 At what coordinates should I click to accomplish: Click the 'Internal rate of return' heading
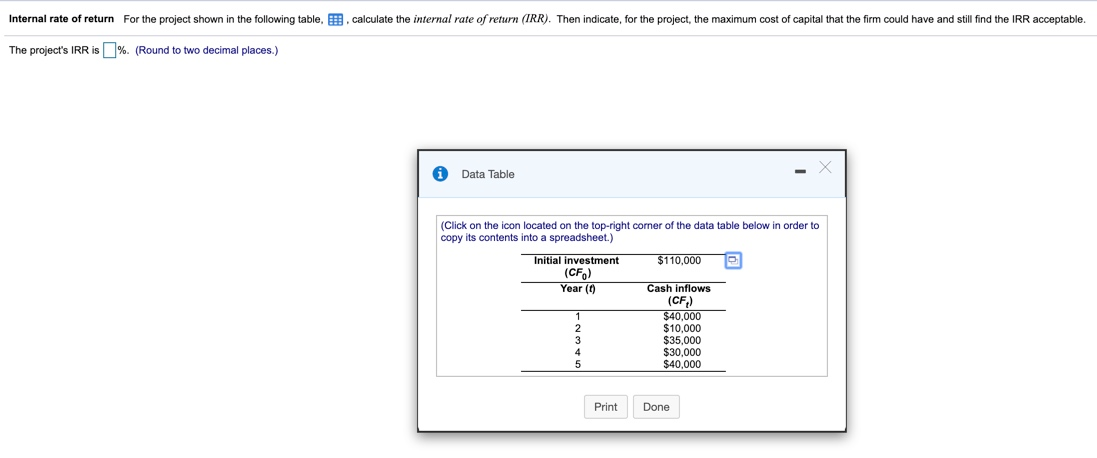click(x=62, y=19)
